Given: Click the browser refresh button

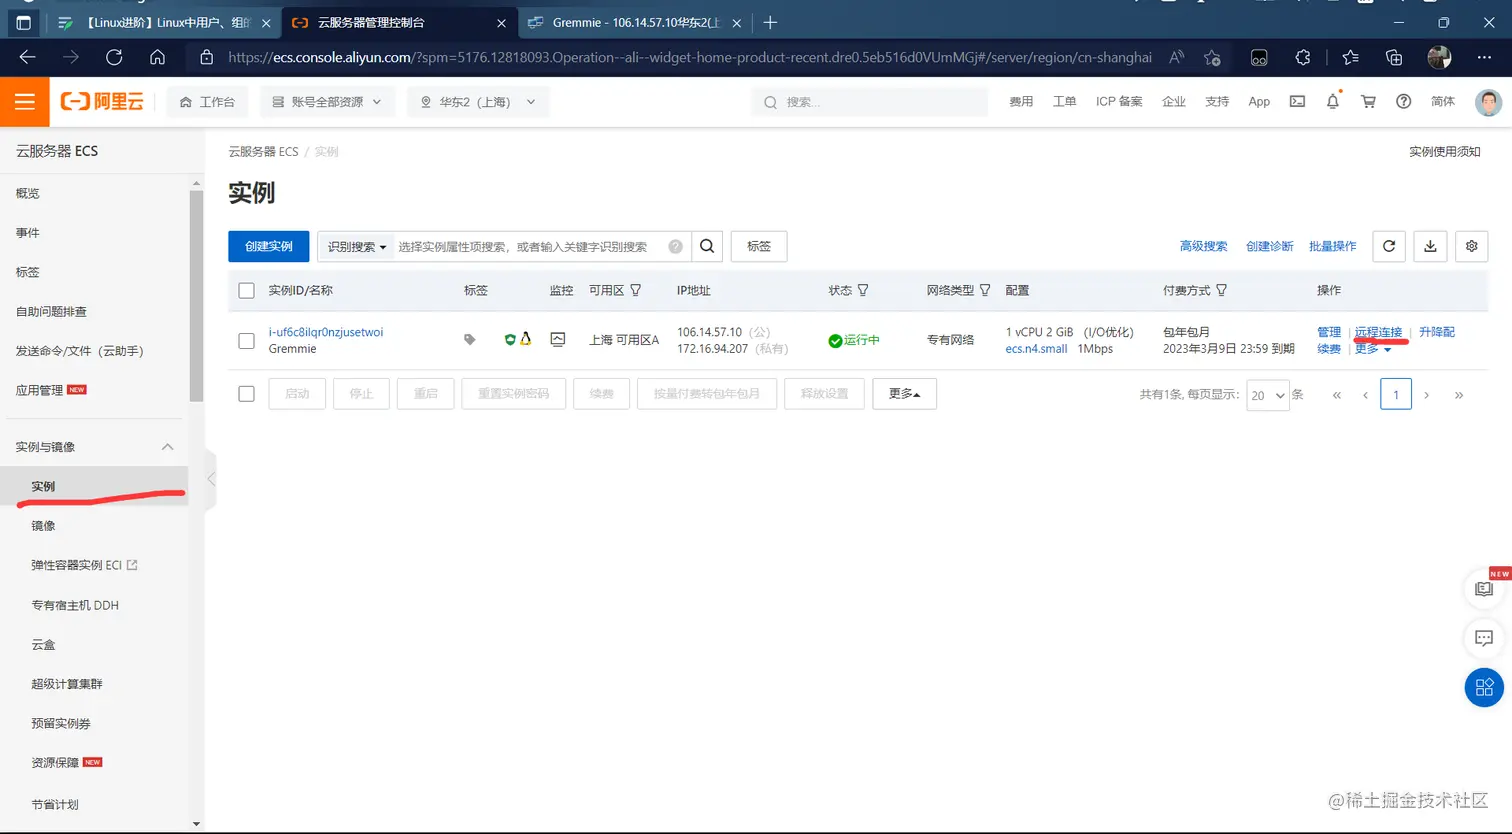Looking at the screenshot, I should tap(114, 57).
